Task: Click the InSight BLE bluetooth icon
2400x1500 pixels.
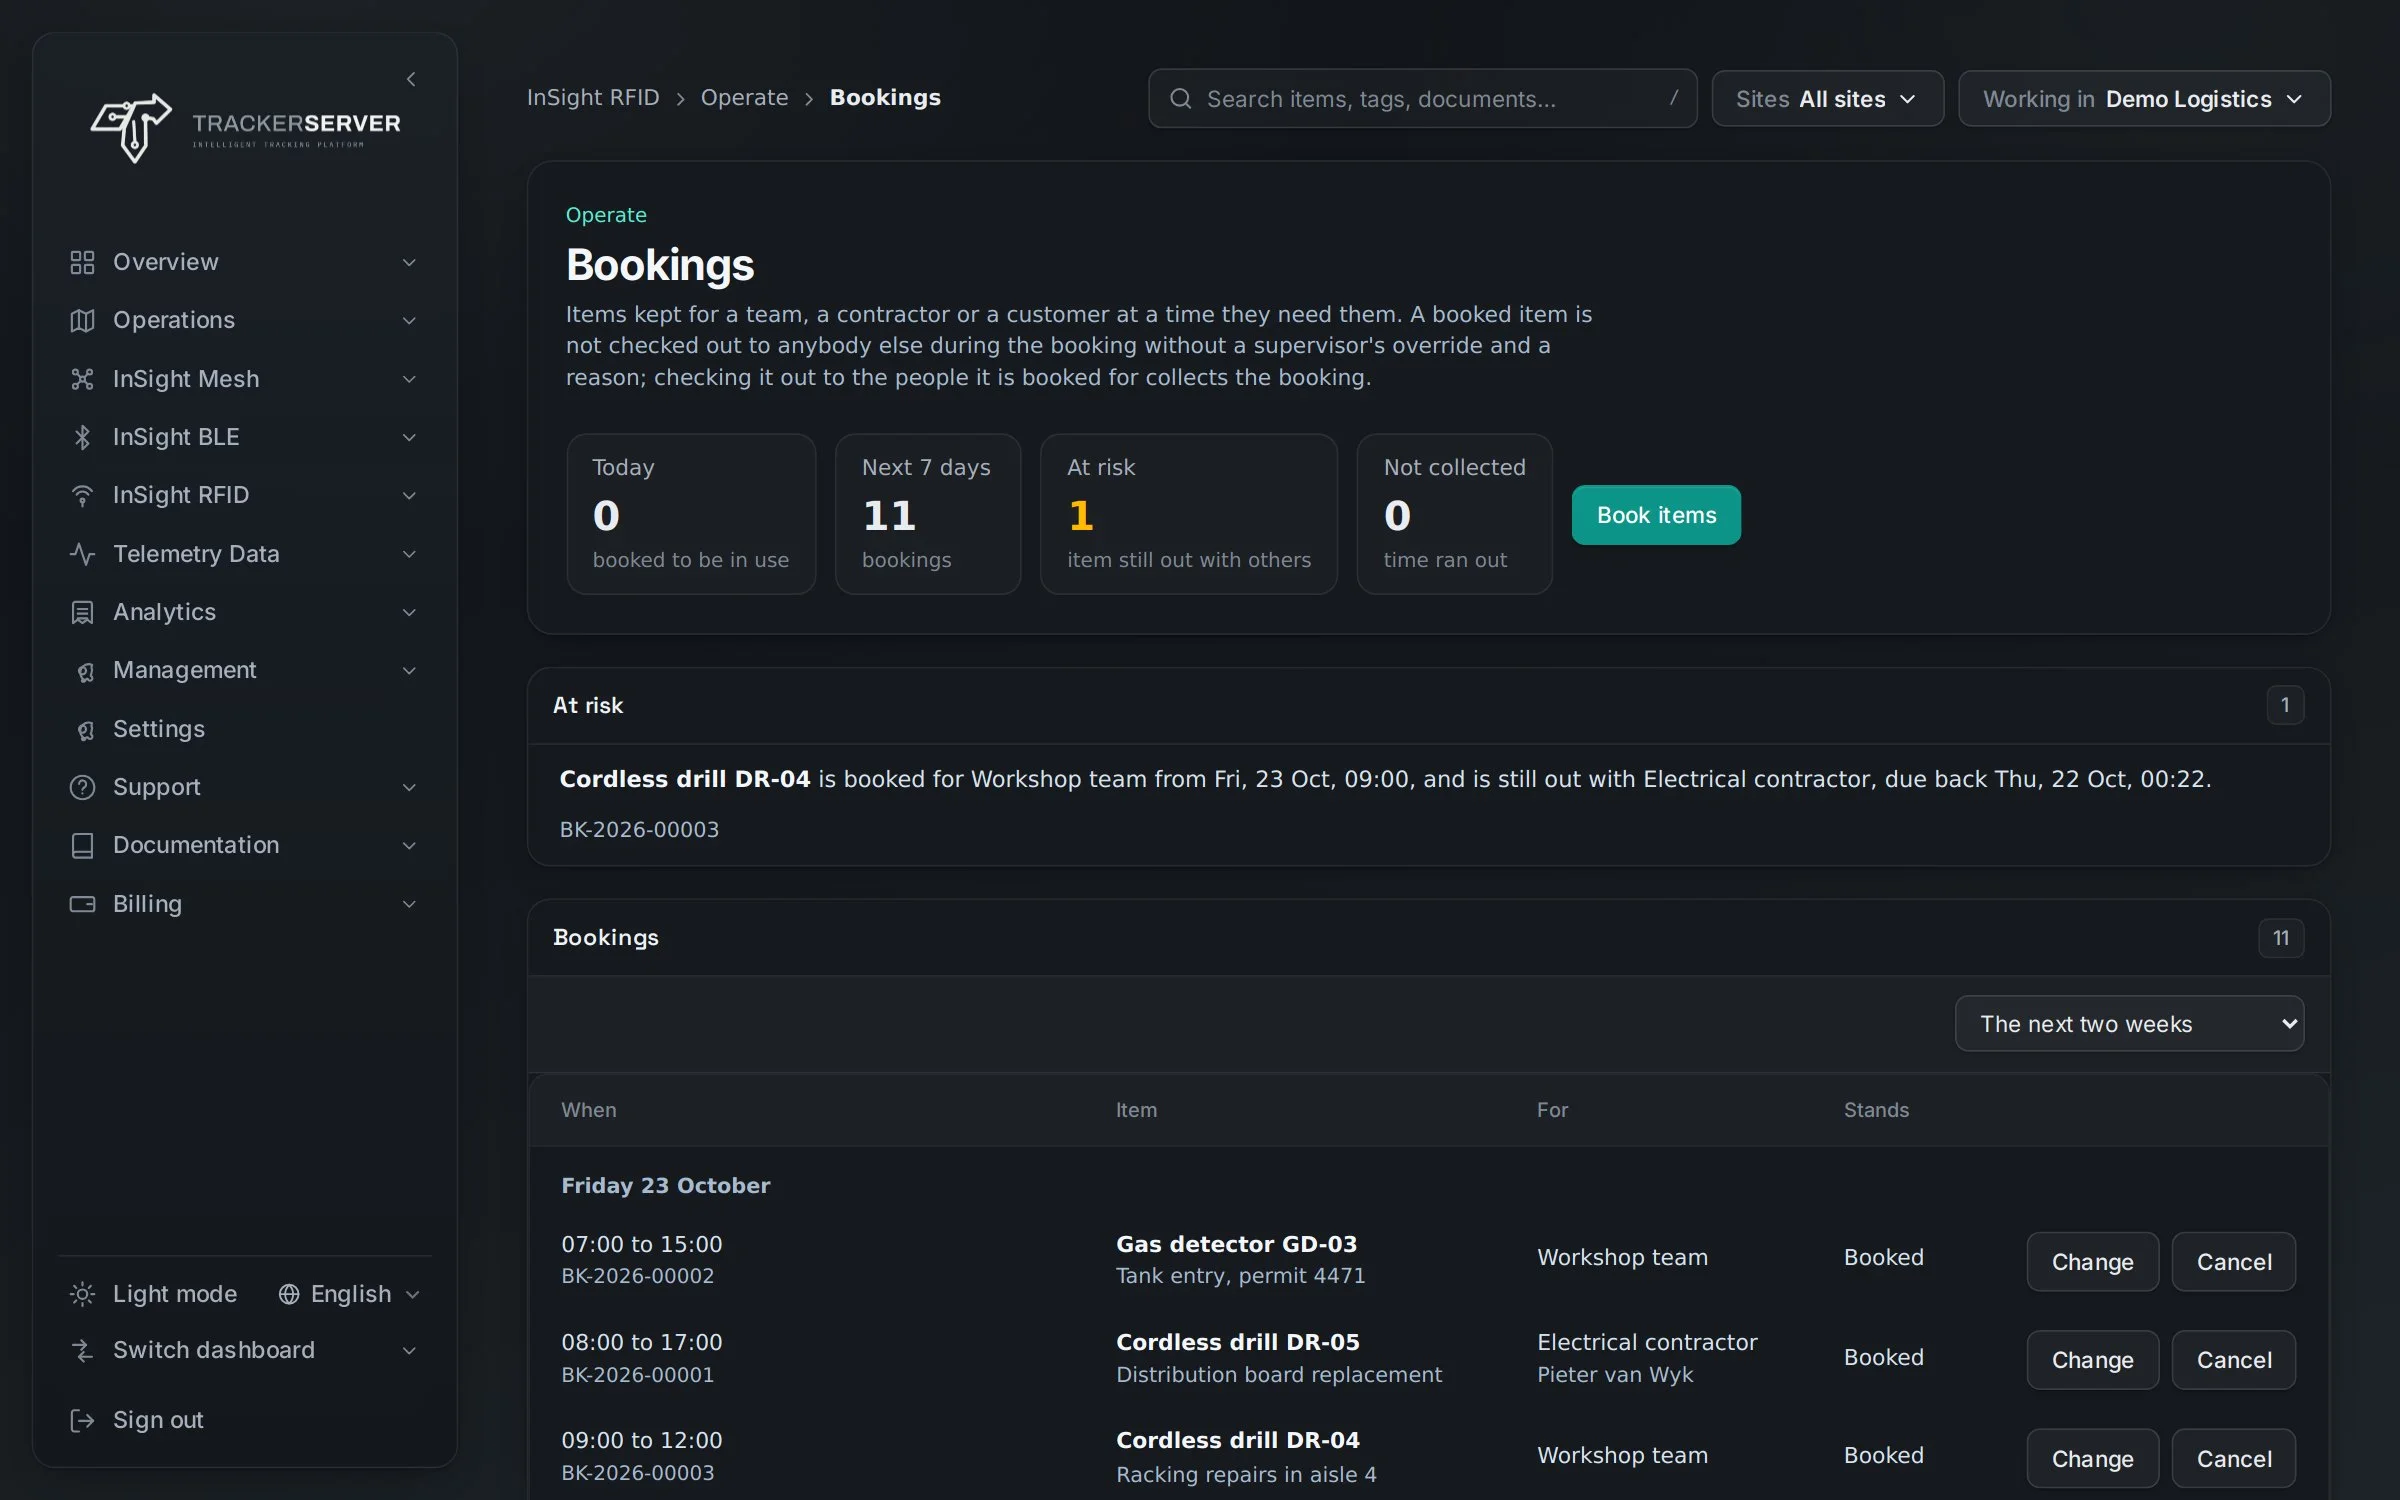Action: tap(82, 437)
